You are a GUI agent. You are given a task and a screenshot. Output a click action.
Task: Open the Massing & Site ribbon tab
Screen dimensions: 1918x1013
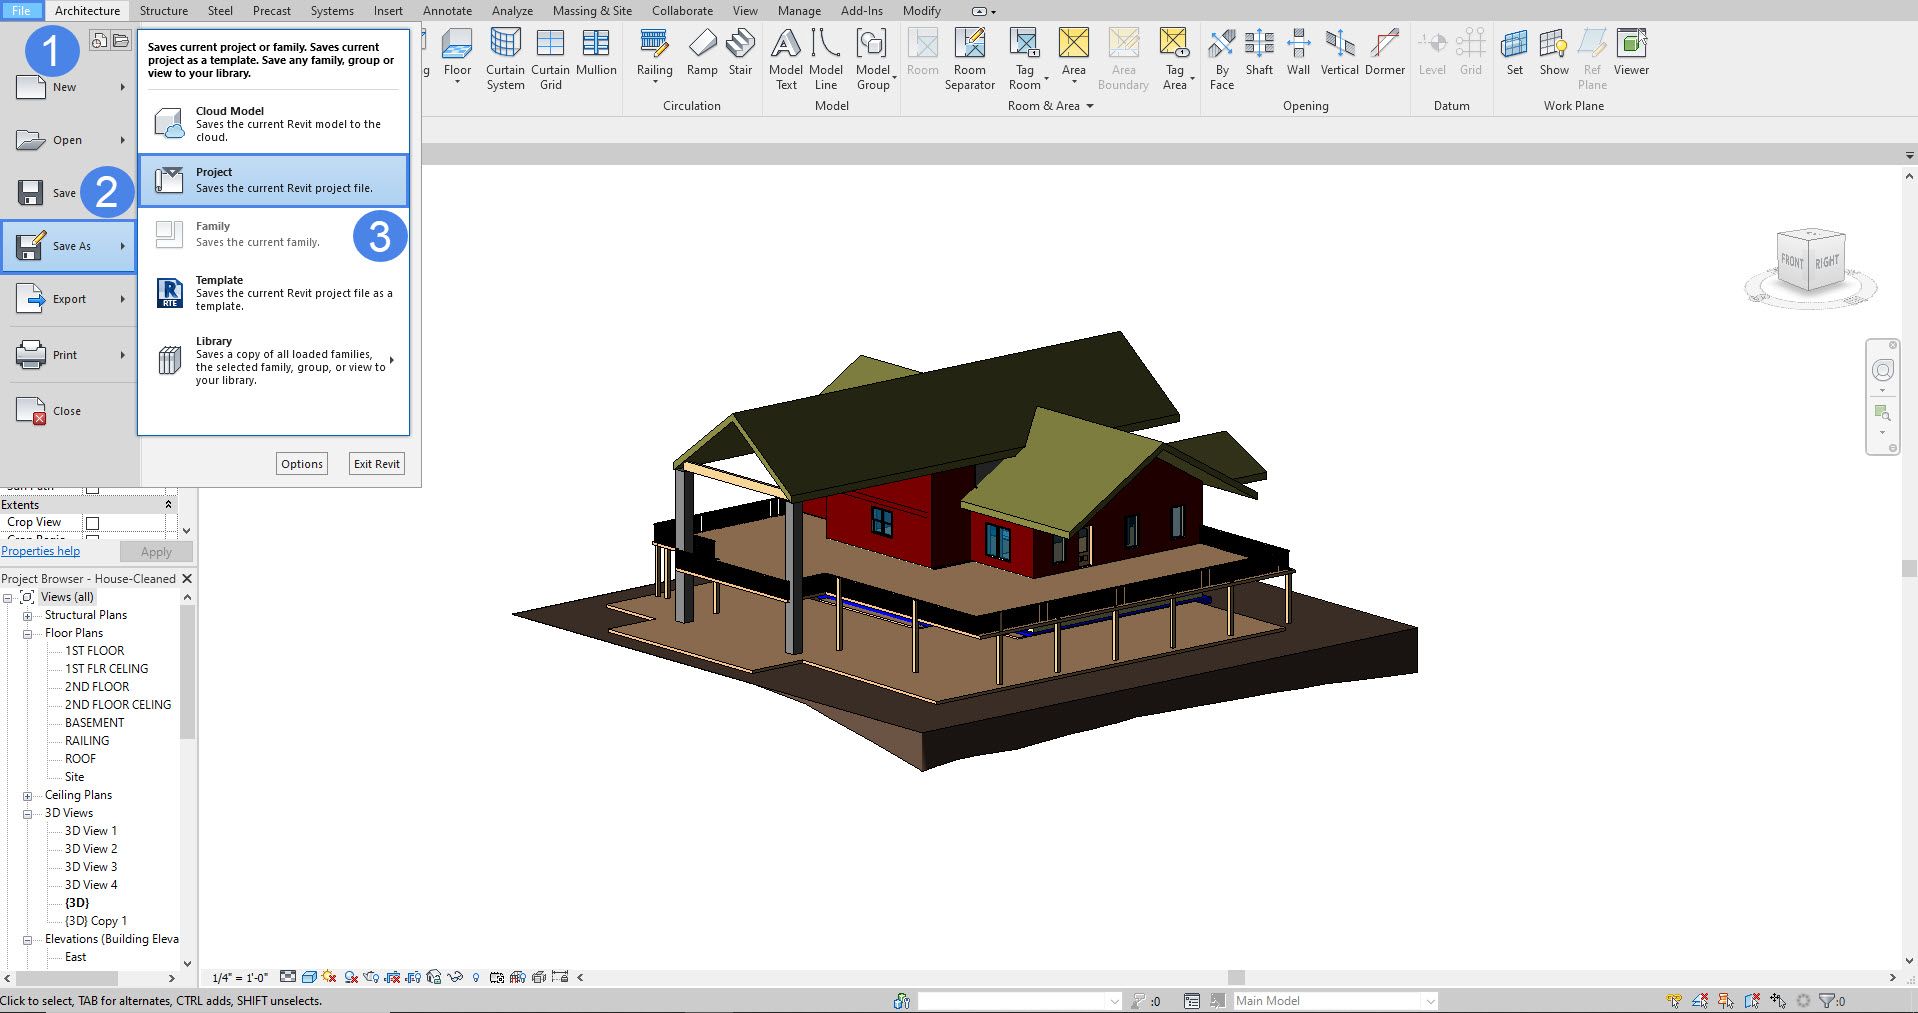coord(592,11)
